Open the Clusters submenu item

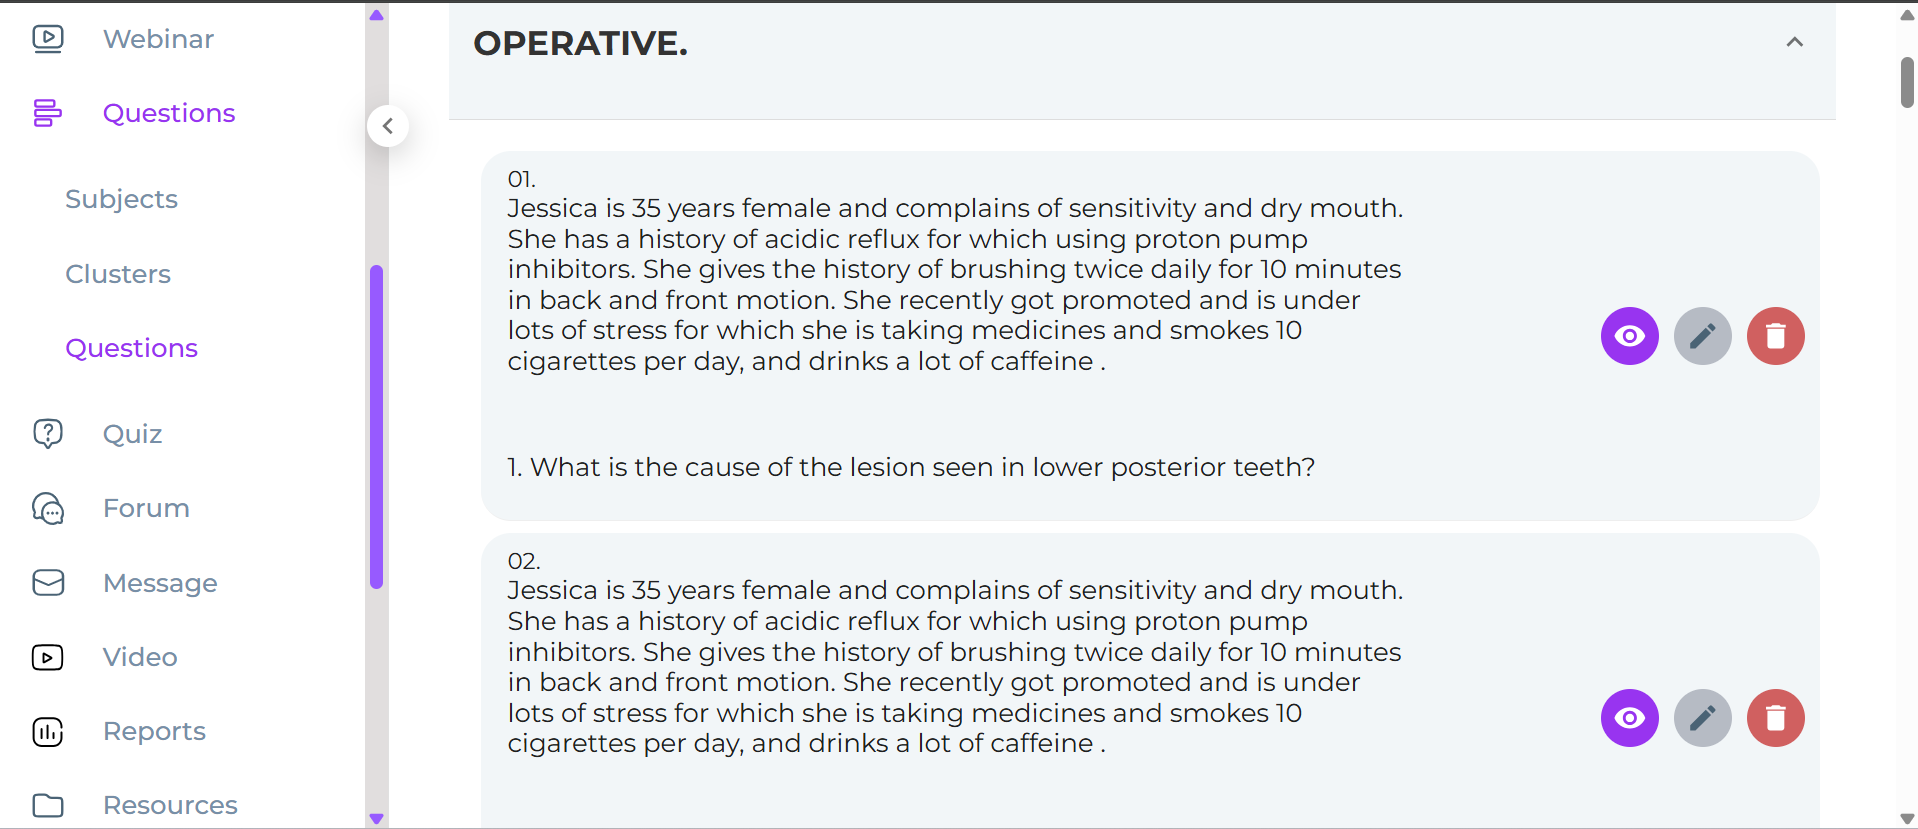pos(118,274)
